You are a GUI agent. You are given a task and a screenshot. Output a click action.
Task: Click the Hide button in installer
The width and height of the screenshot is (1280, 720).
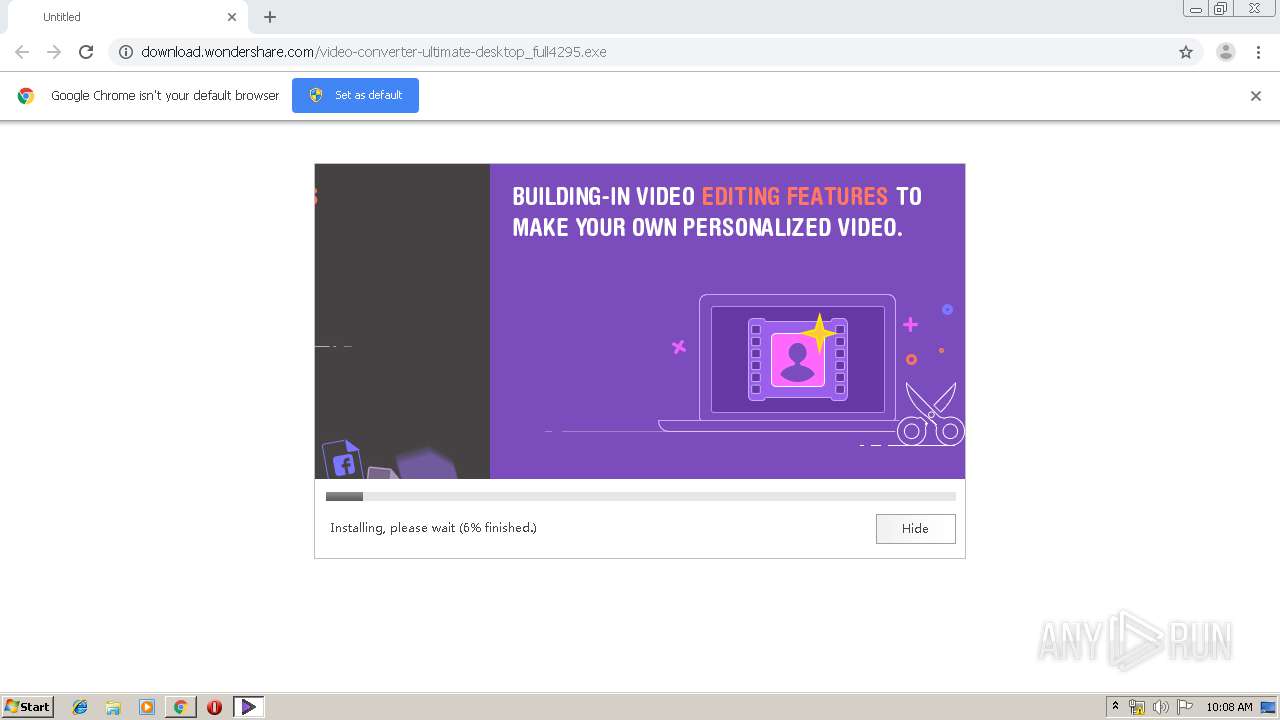[x=915, y=528]
